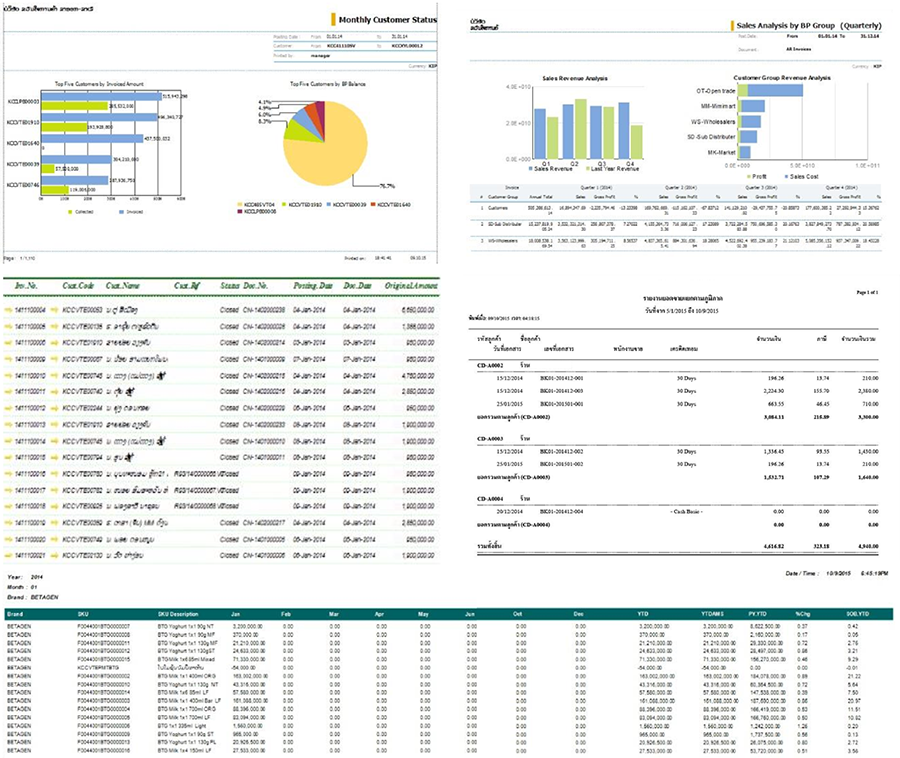Select the Posting.Date column header
The height and width of the screenshot is (758, 900).
pos(313,286)
